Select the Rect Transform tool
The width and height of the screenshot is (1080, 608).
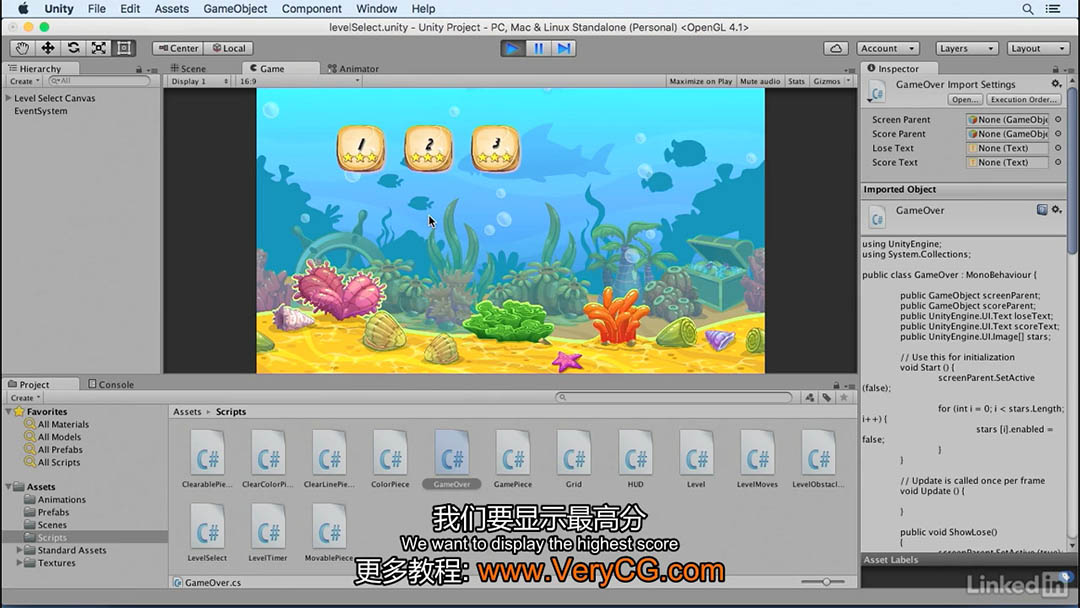124,48
